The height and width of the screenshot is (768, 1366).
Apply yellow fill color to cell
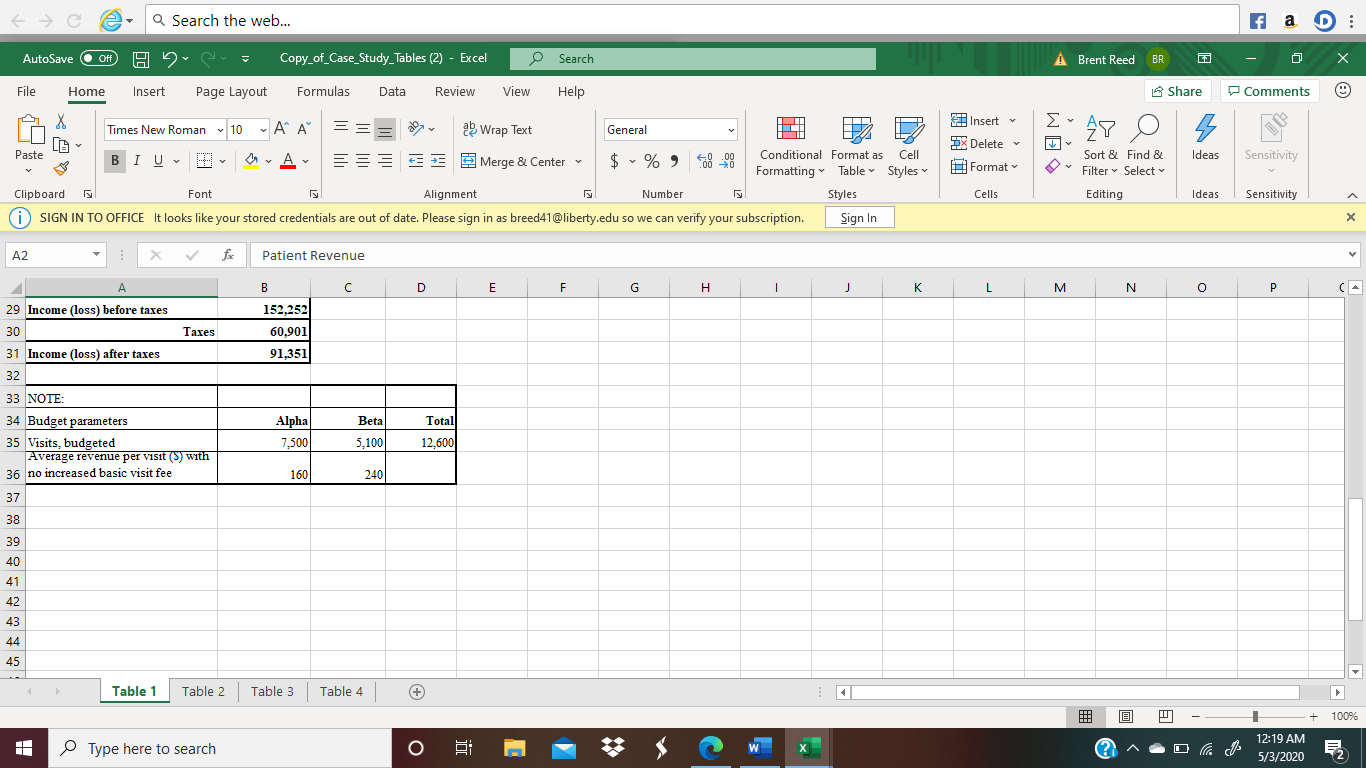253,162
